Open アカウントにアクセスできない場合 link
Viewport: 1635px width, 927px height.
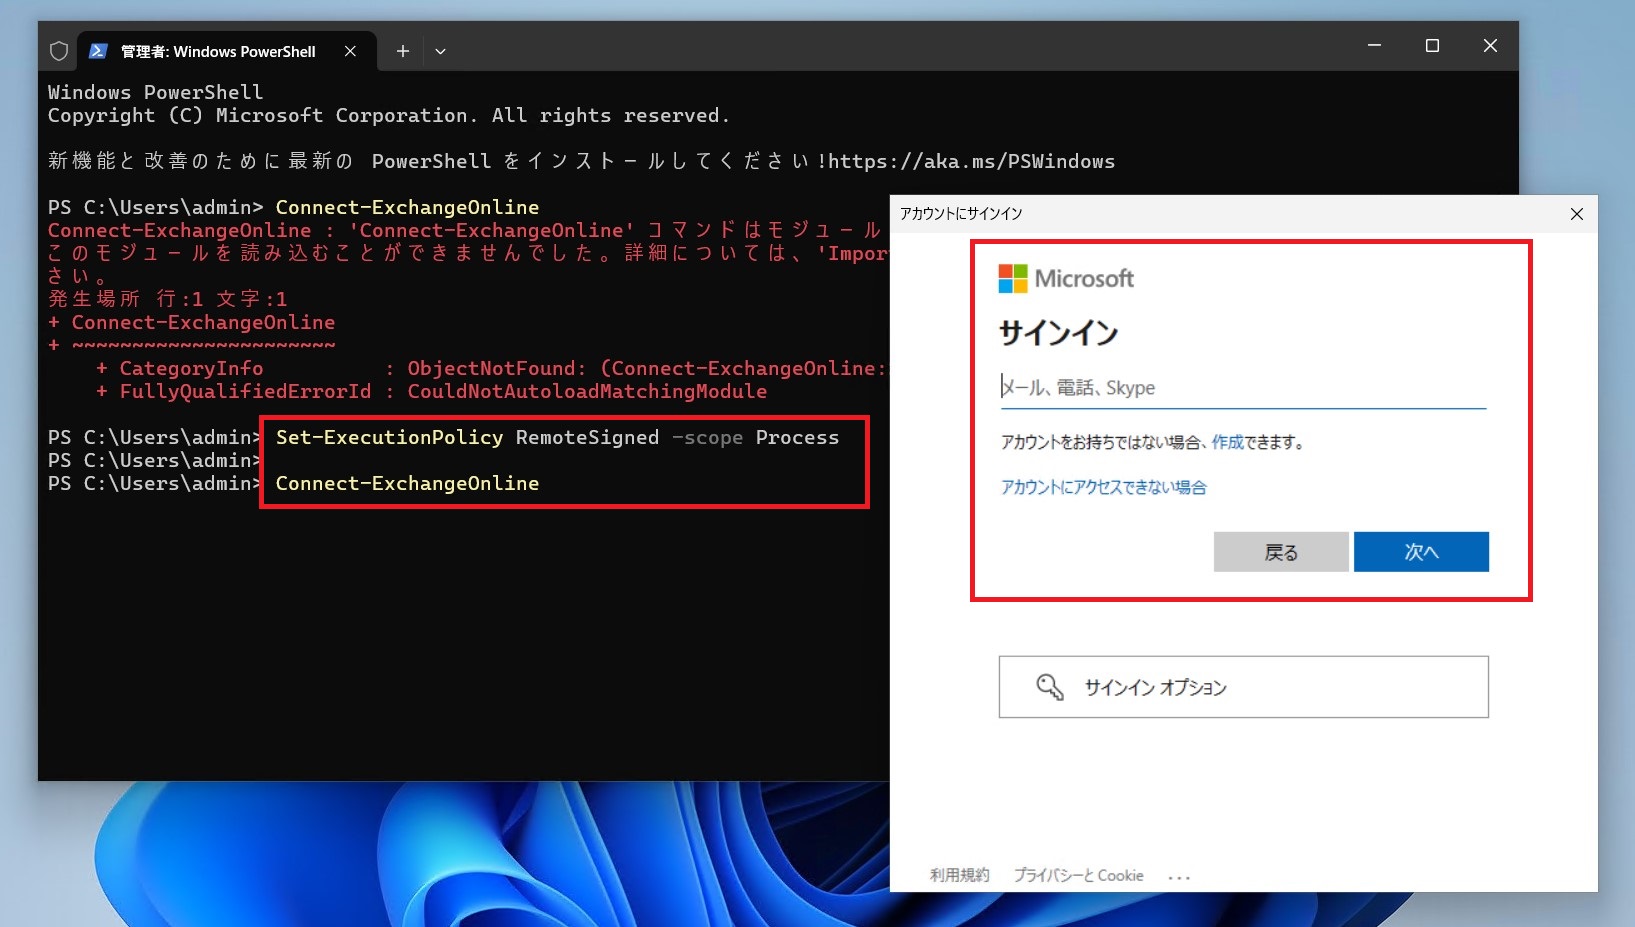pyautogui.click(x=1103, y=487)
